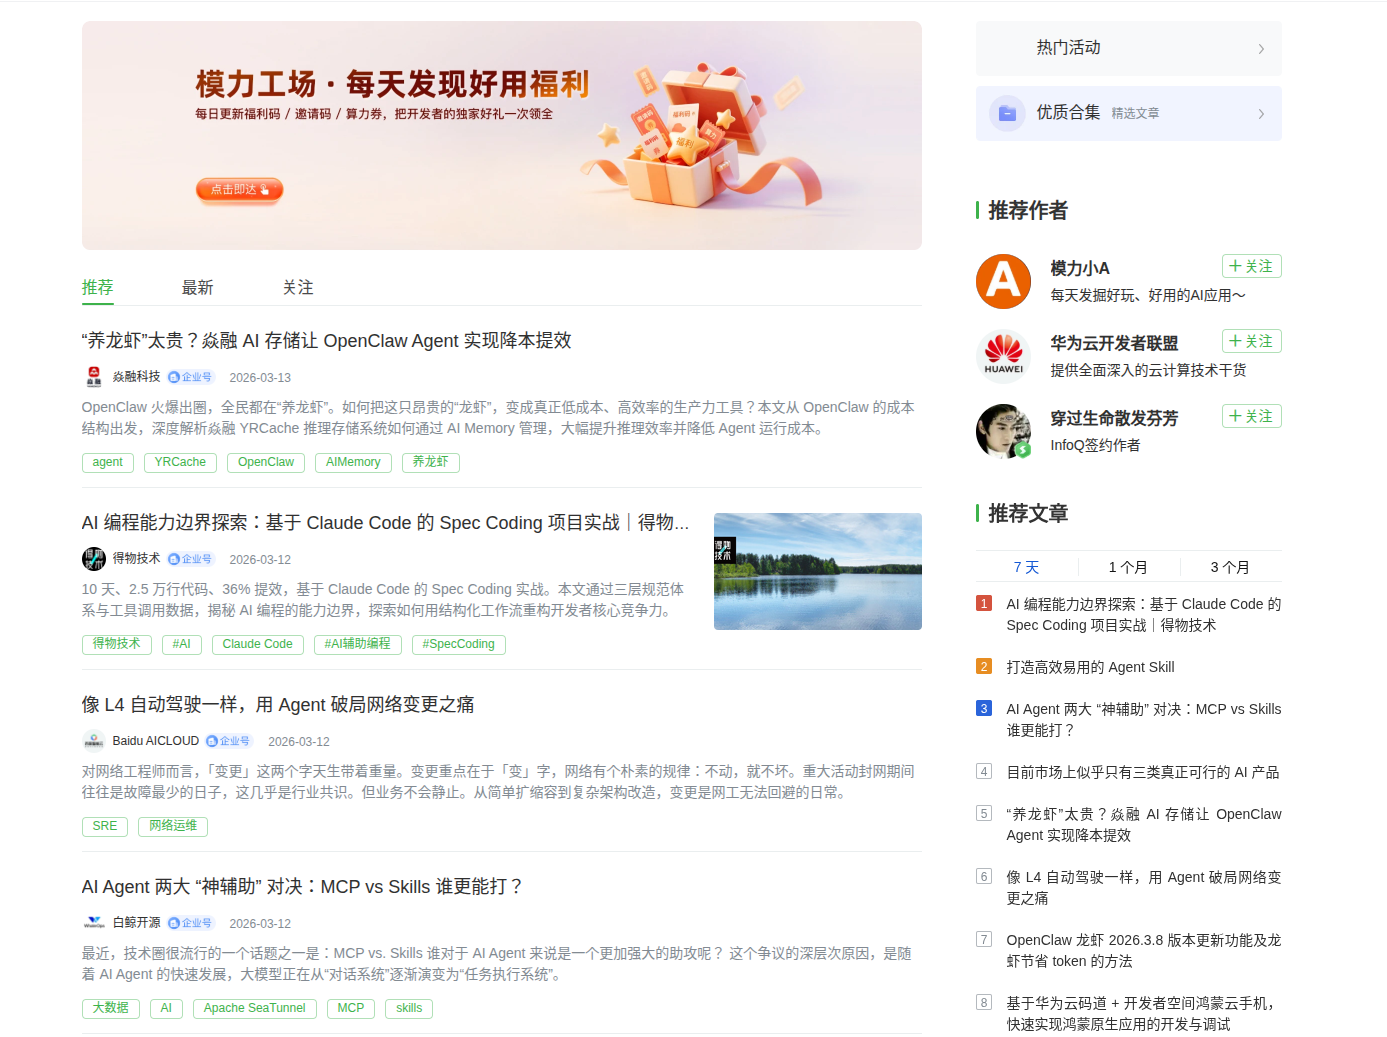The image size is (1387, 1037).
Task: Click the Claude Code tag
Action: [x=258, y=645]
